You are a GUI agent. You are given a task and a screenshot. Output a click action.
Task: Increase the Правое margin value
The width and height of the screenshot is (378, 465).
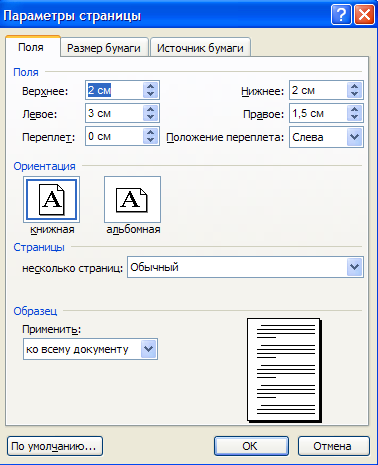354,109
